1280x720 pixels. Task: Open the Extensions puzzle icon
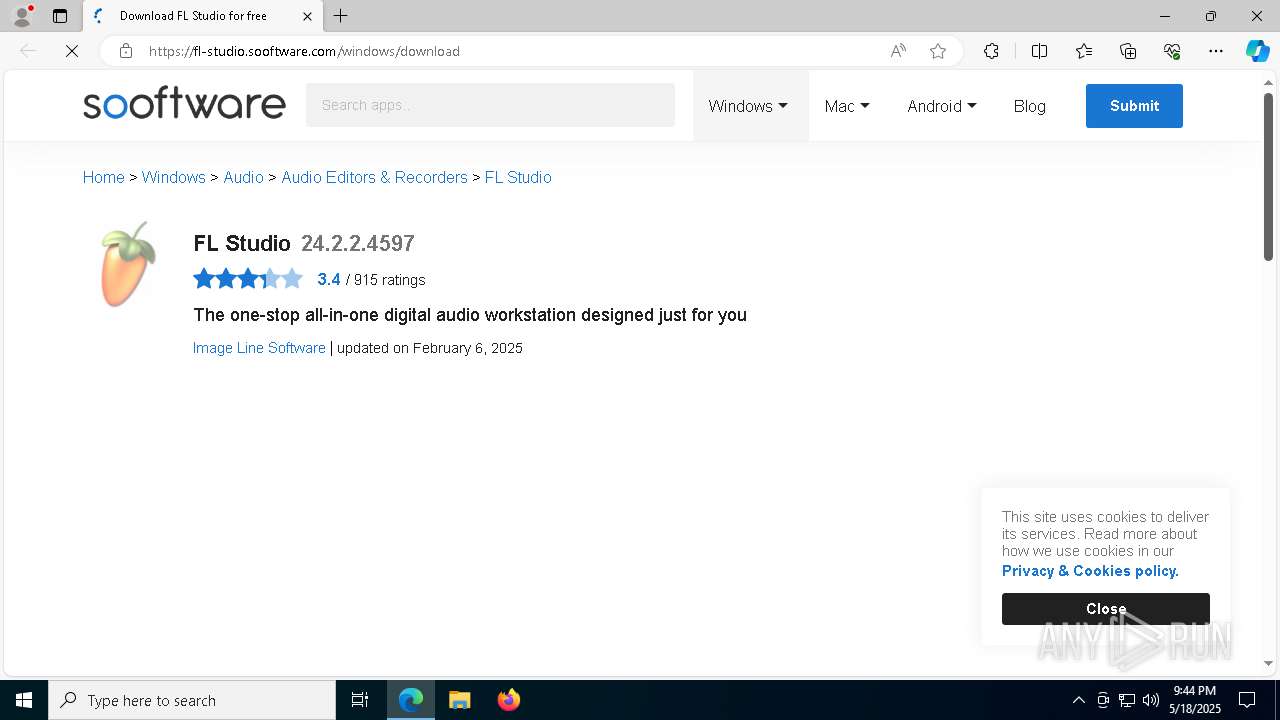pos(991,51)
